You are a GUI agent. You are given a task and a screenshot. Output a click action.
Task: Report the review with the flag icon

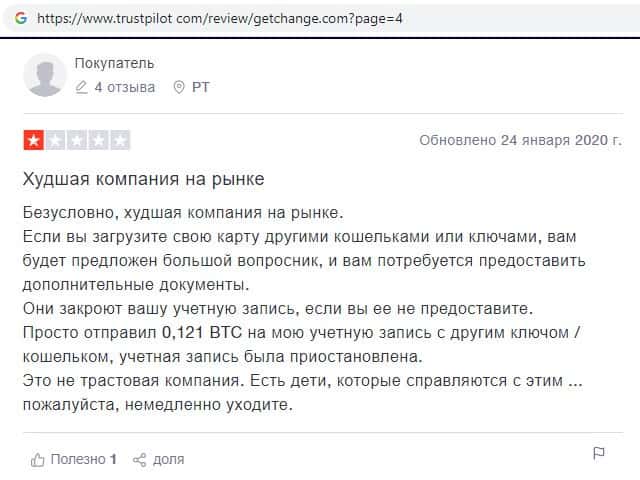click(x=598, y=455)
